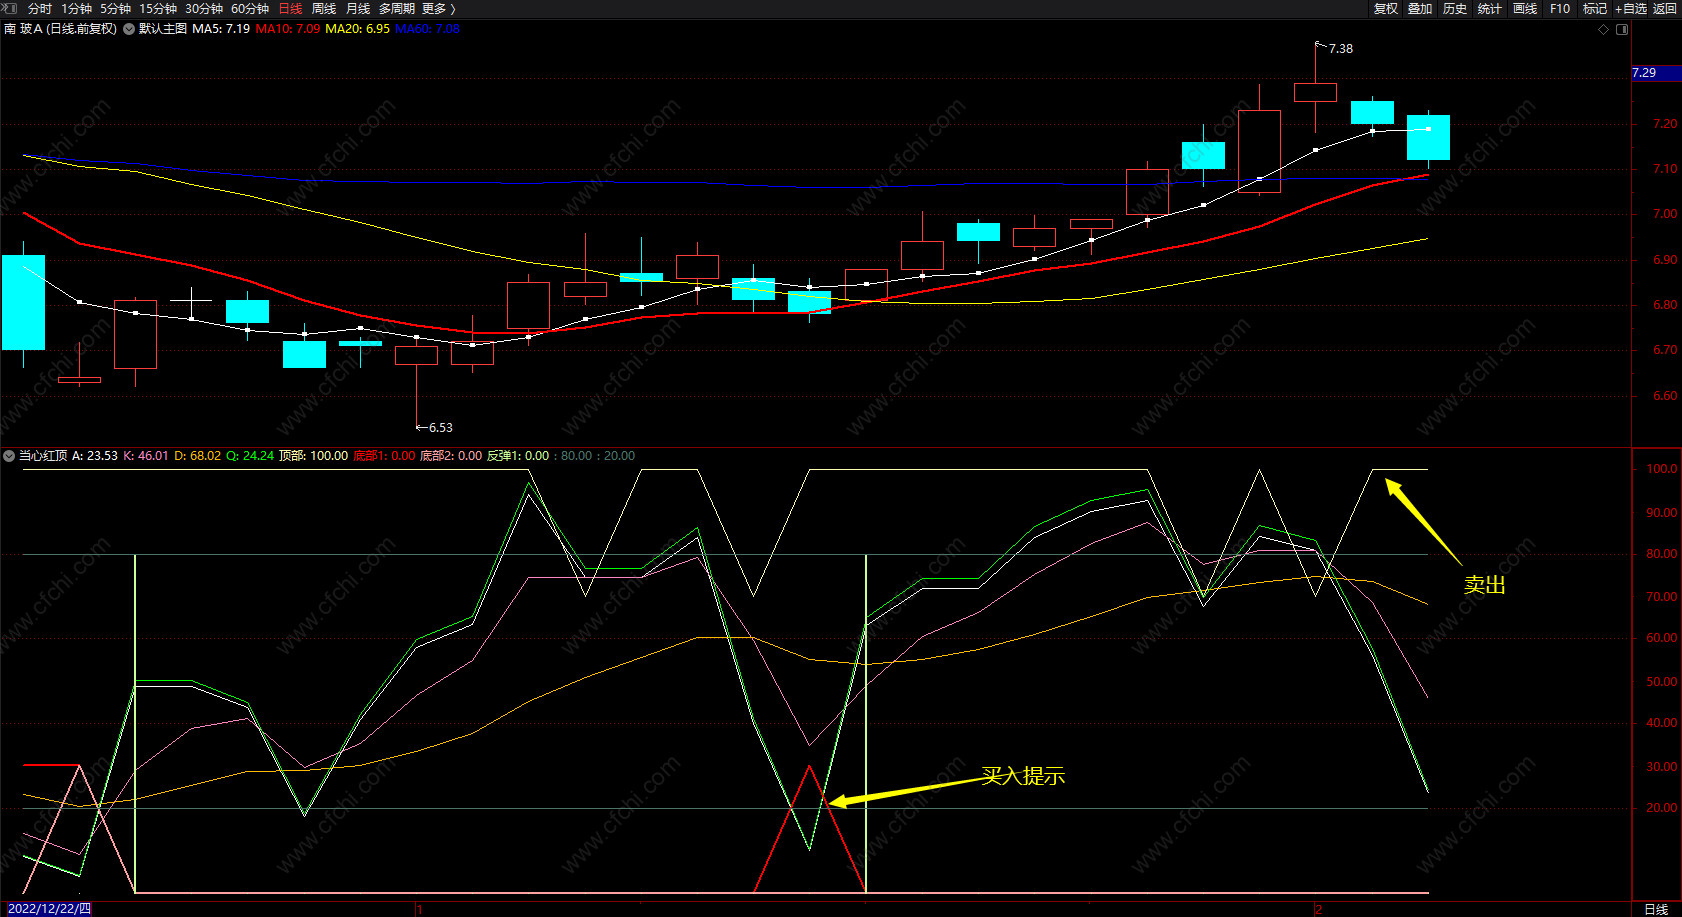Click the collapse panel icon at top-left
The width and height of the screenshot is (1682, 917).
(x=11, y=8)
